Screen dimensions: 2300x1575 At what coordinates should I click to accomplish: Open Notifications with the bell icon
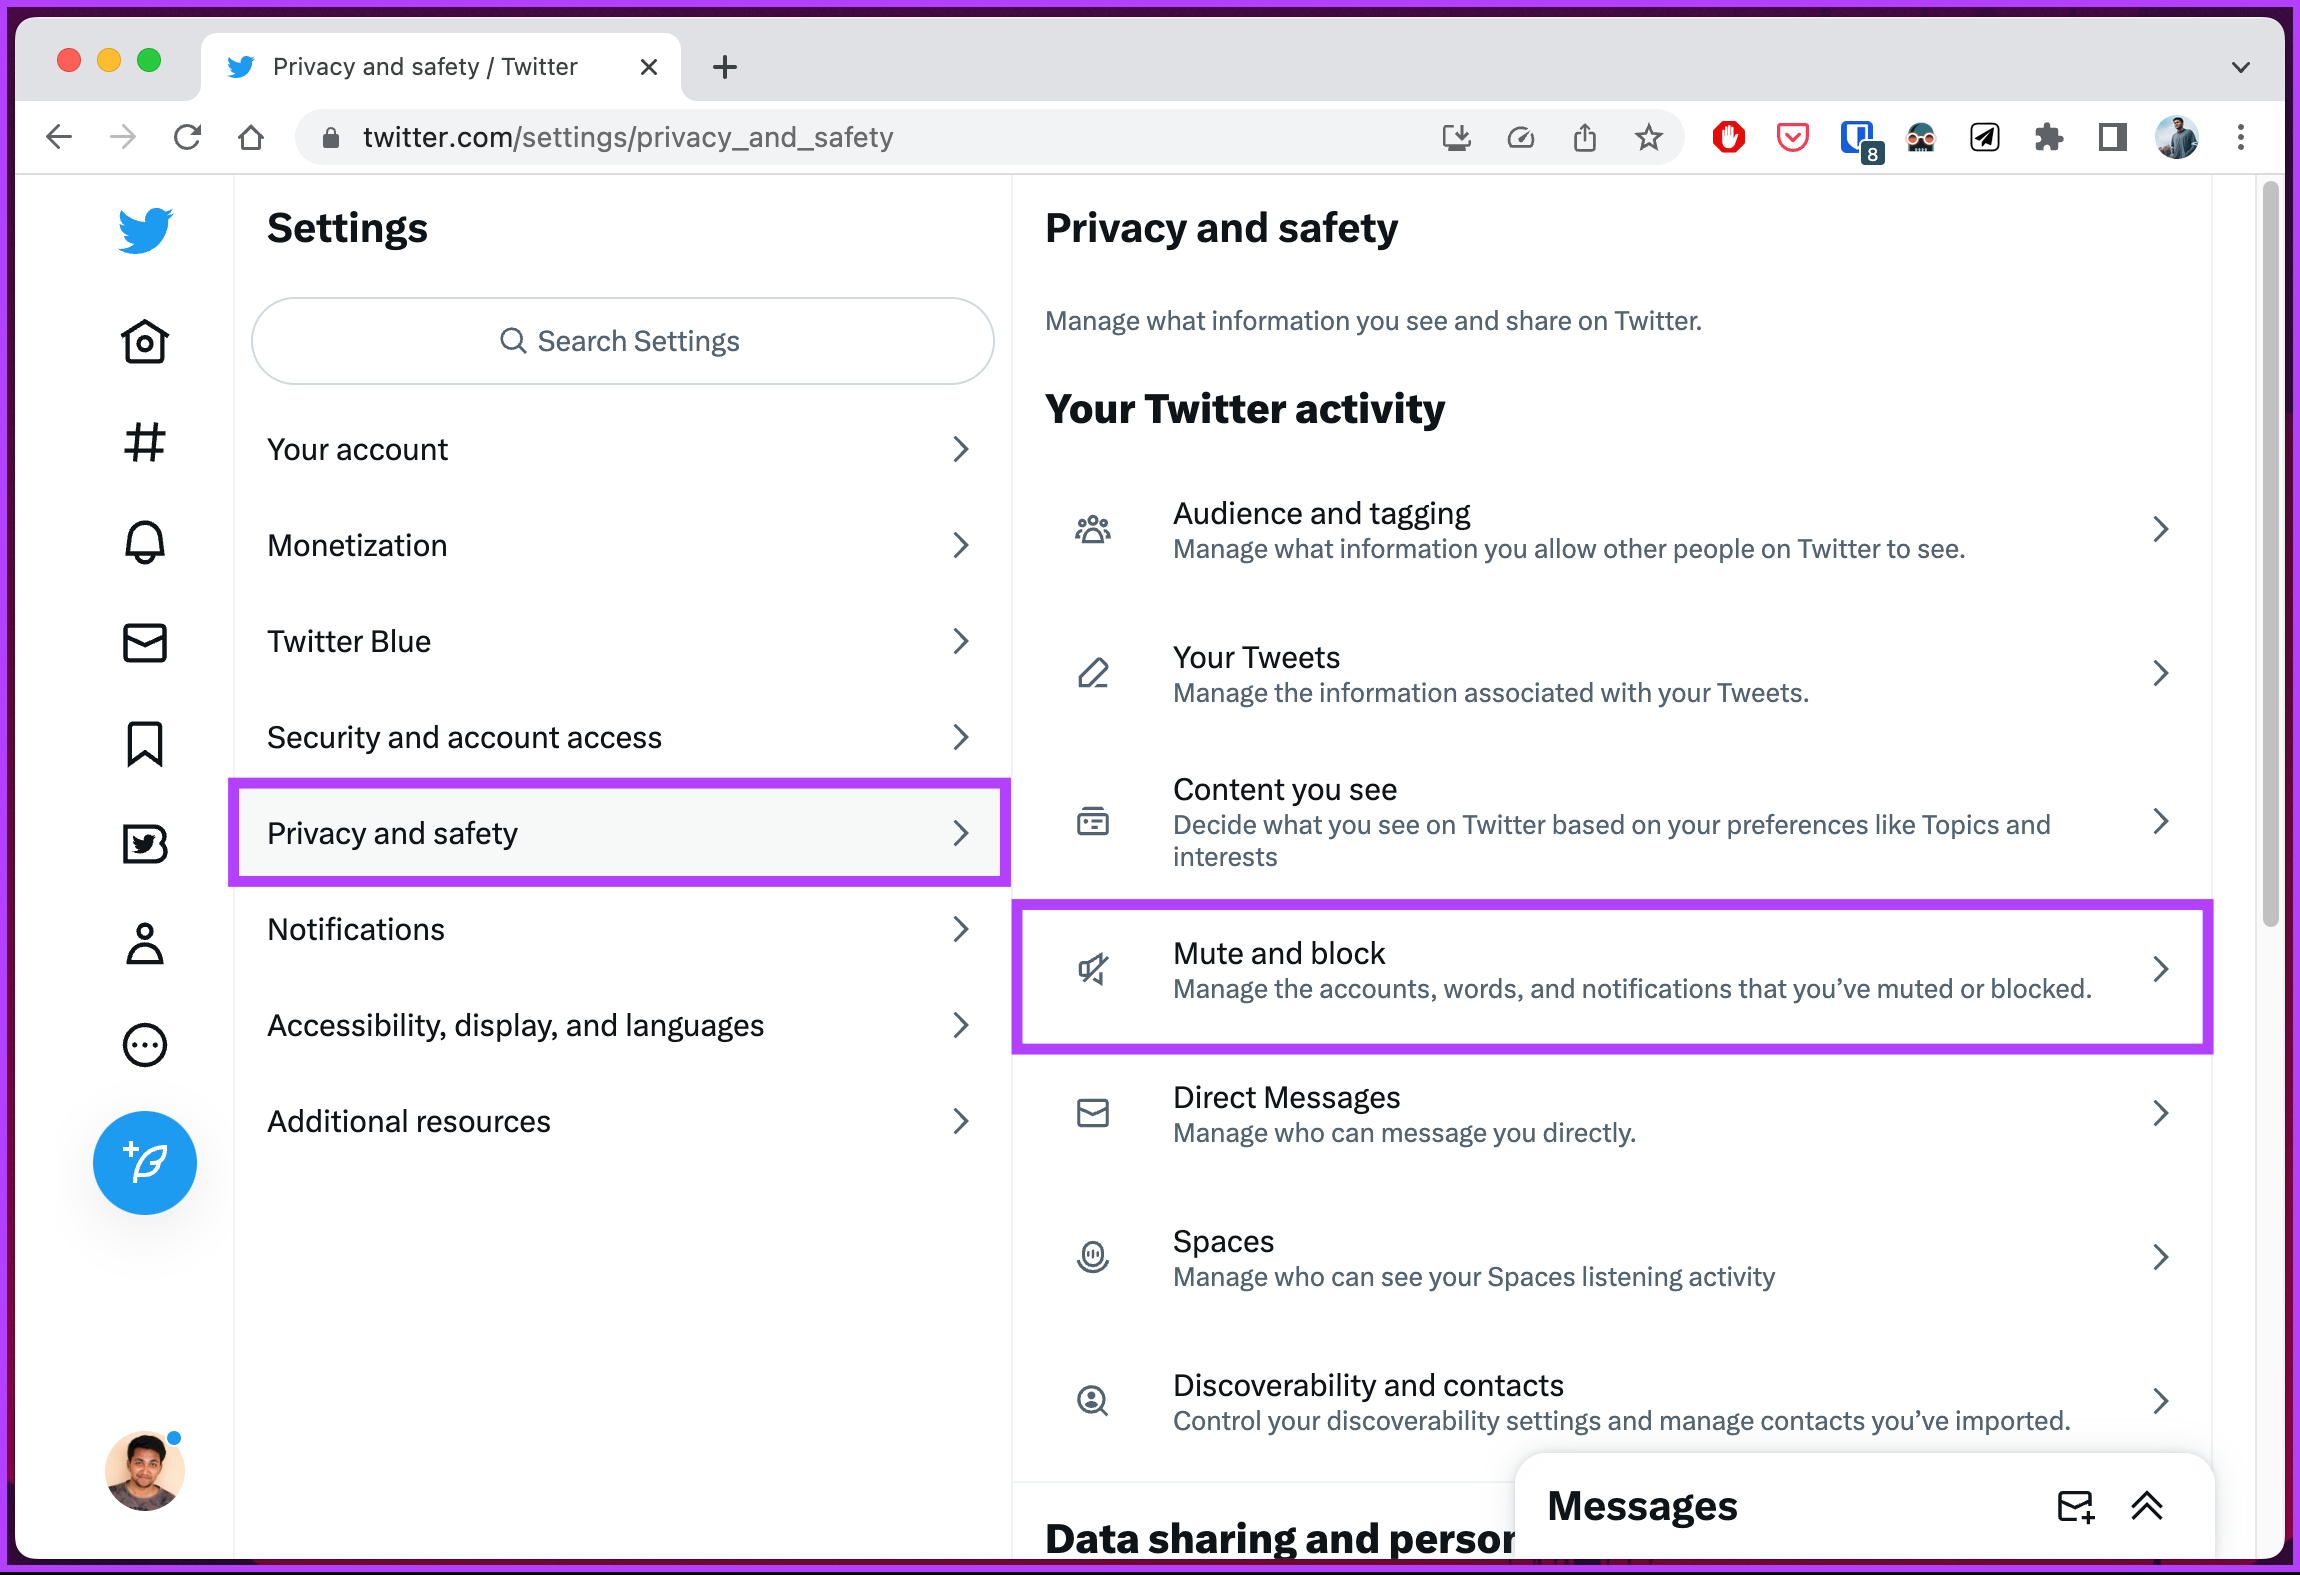pos(145,542)
